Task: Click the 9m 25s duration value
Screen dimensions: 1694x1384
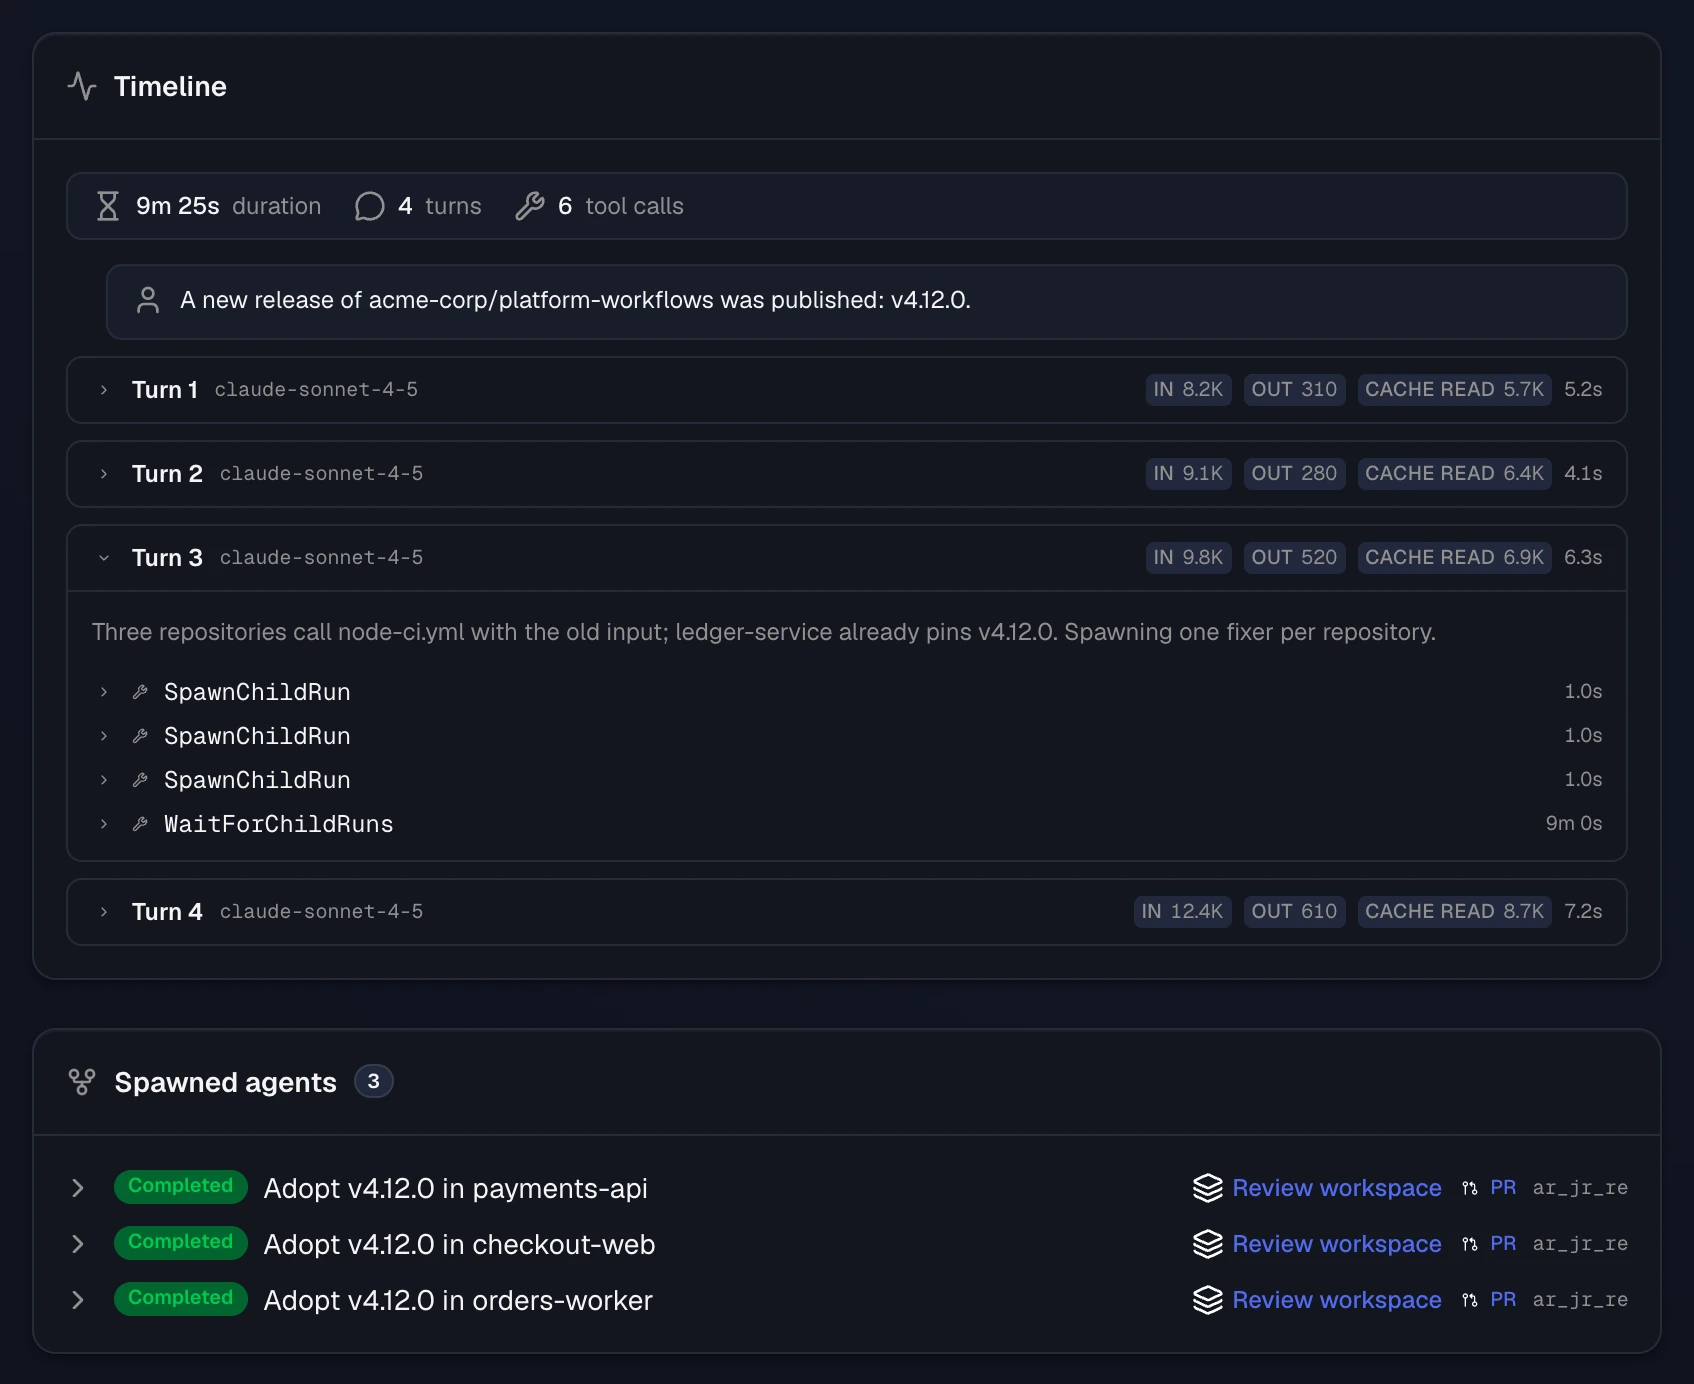Action: click(178, 206)
